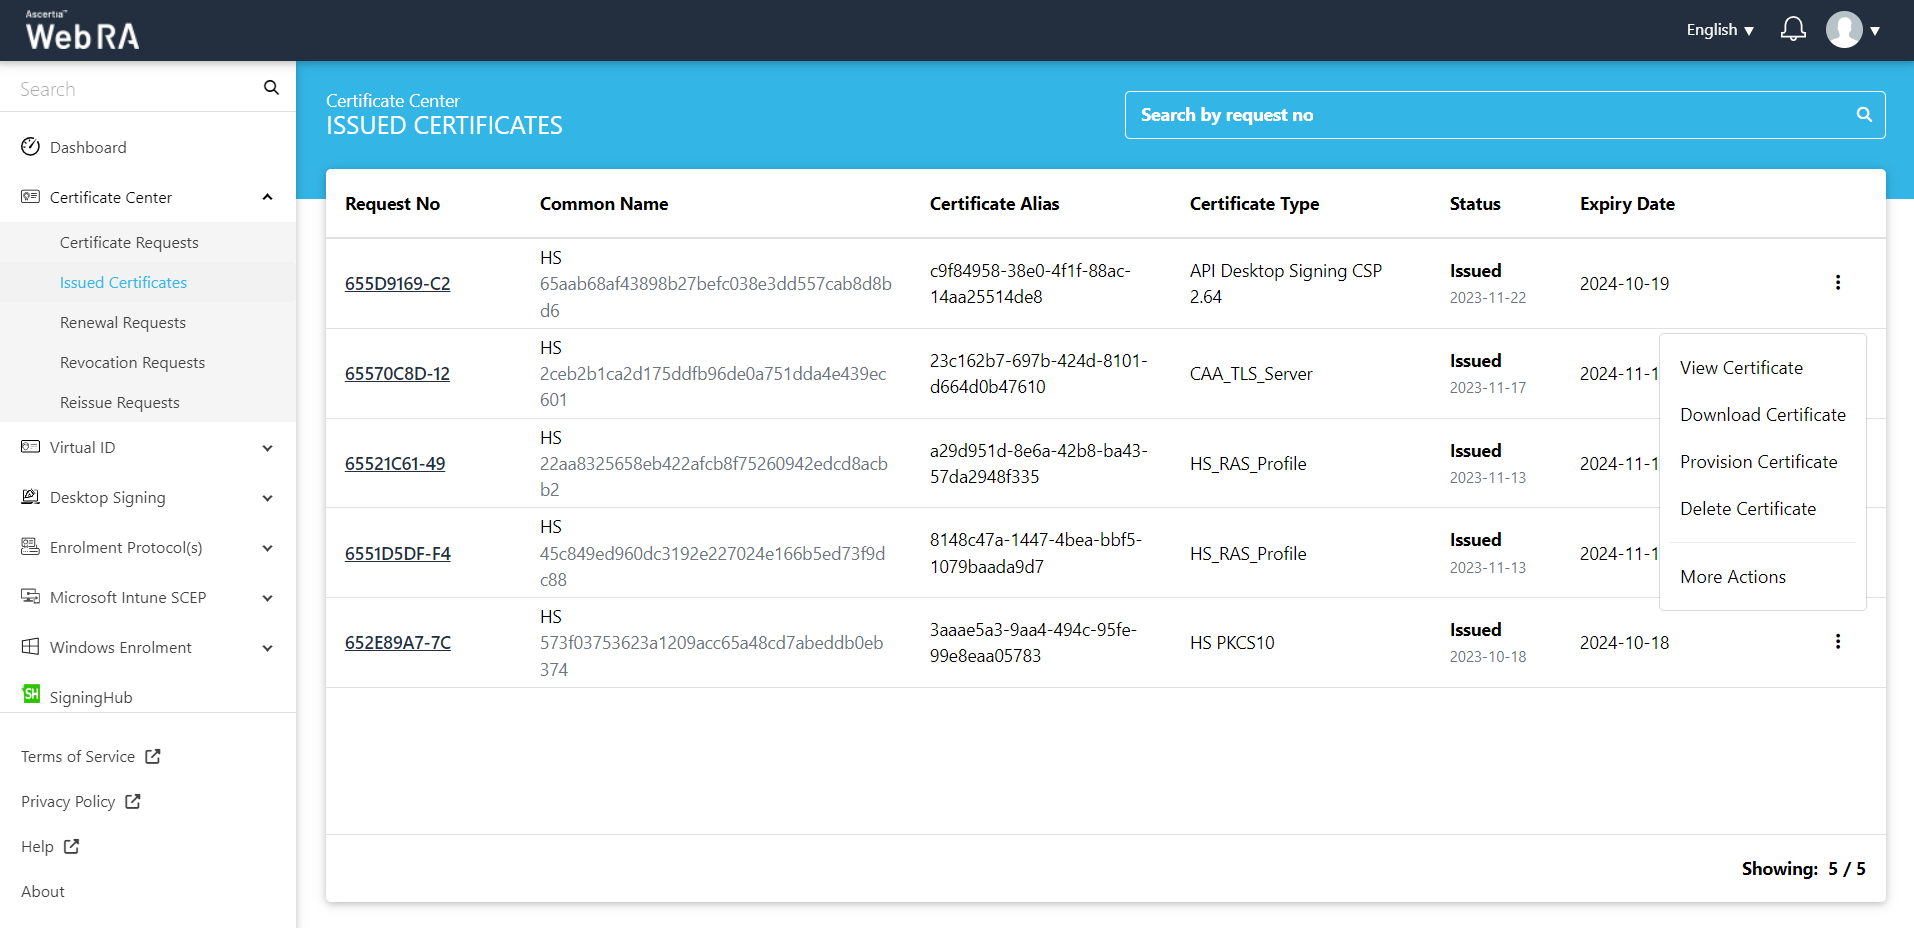This screenshot has height=928, width=1914.
Task: Go to Revocation Requests page
Action: 132,363
